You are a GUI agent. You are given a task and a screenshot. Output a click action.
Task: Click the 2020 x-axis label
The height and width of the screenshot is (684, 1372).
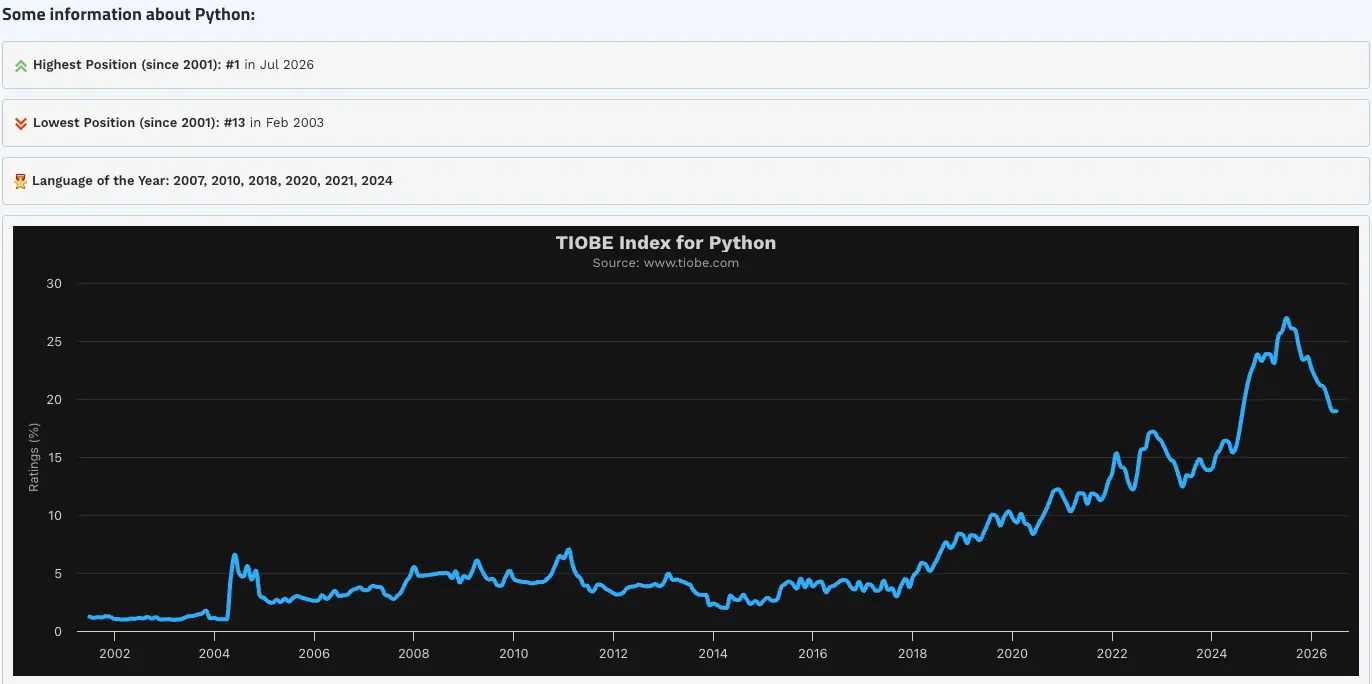pyautogui.click(x=1012, y=653)
